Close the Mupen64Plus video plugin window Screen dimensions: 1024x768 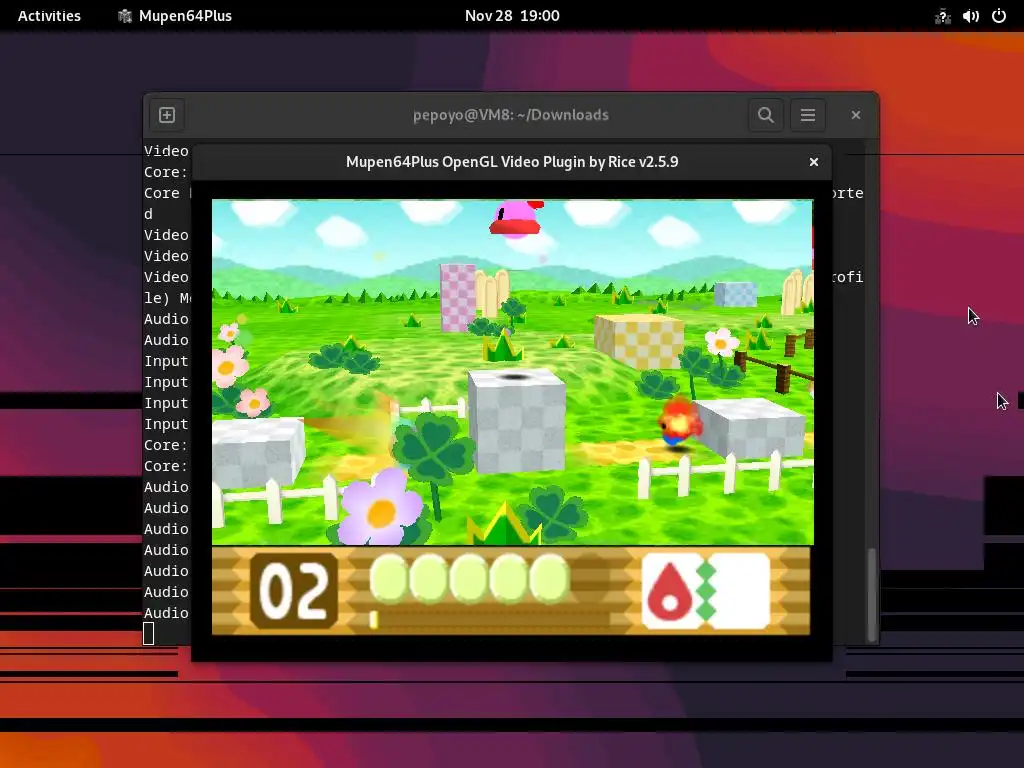pyautogui.click(x=814, y=162)
